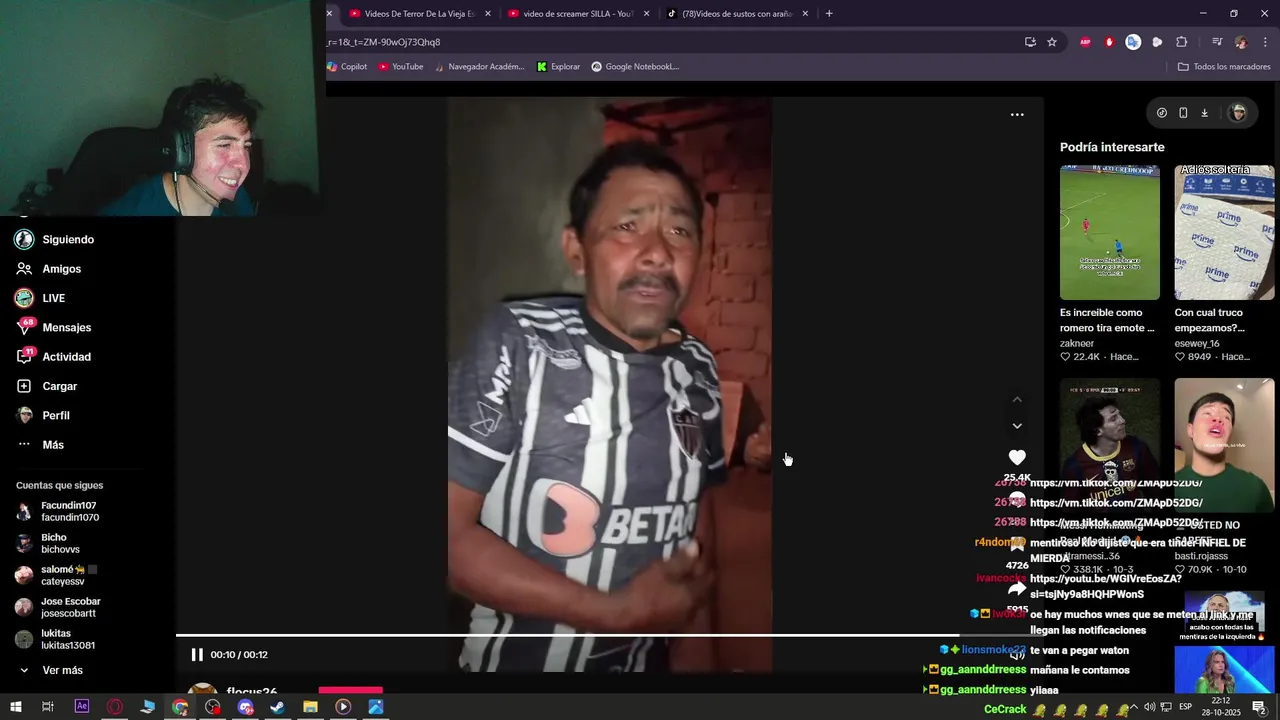Click download desktop app icon in pill

[1204, 113]
